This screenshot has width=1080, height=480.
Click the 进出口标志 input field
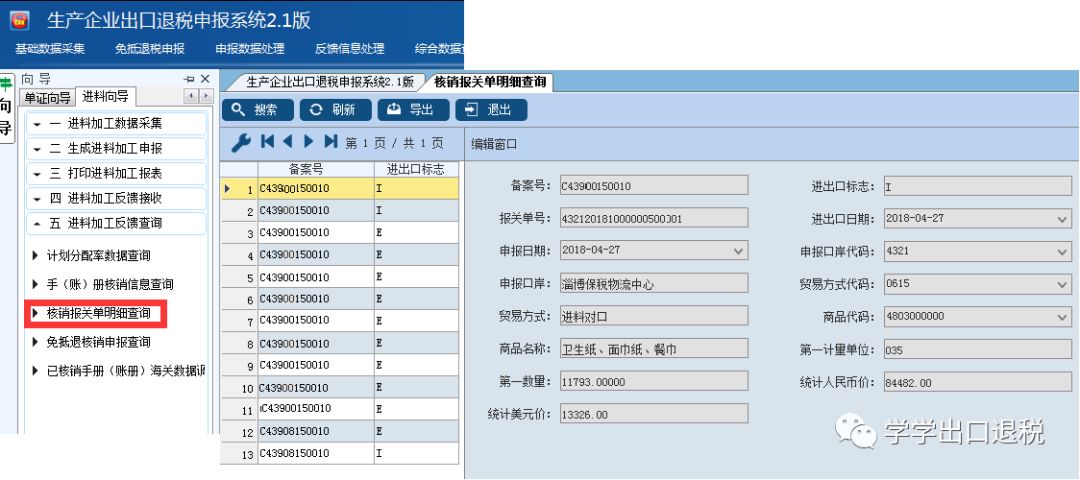click(977, 187)
